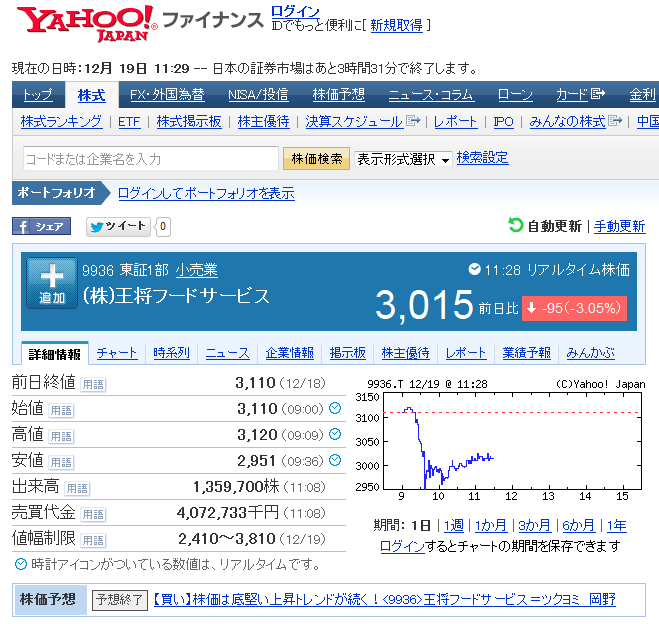Image resolution: width=659 pixels, height=624 pixels.
Task: Open the ETF sub-menu link
Action: click(129, 122)
